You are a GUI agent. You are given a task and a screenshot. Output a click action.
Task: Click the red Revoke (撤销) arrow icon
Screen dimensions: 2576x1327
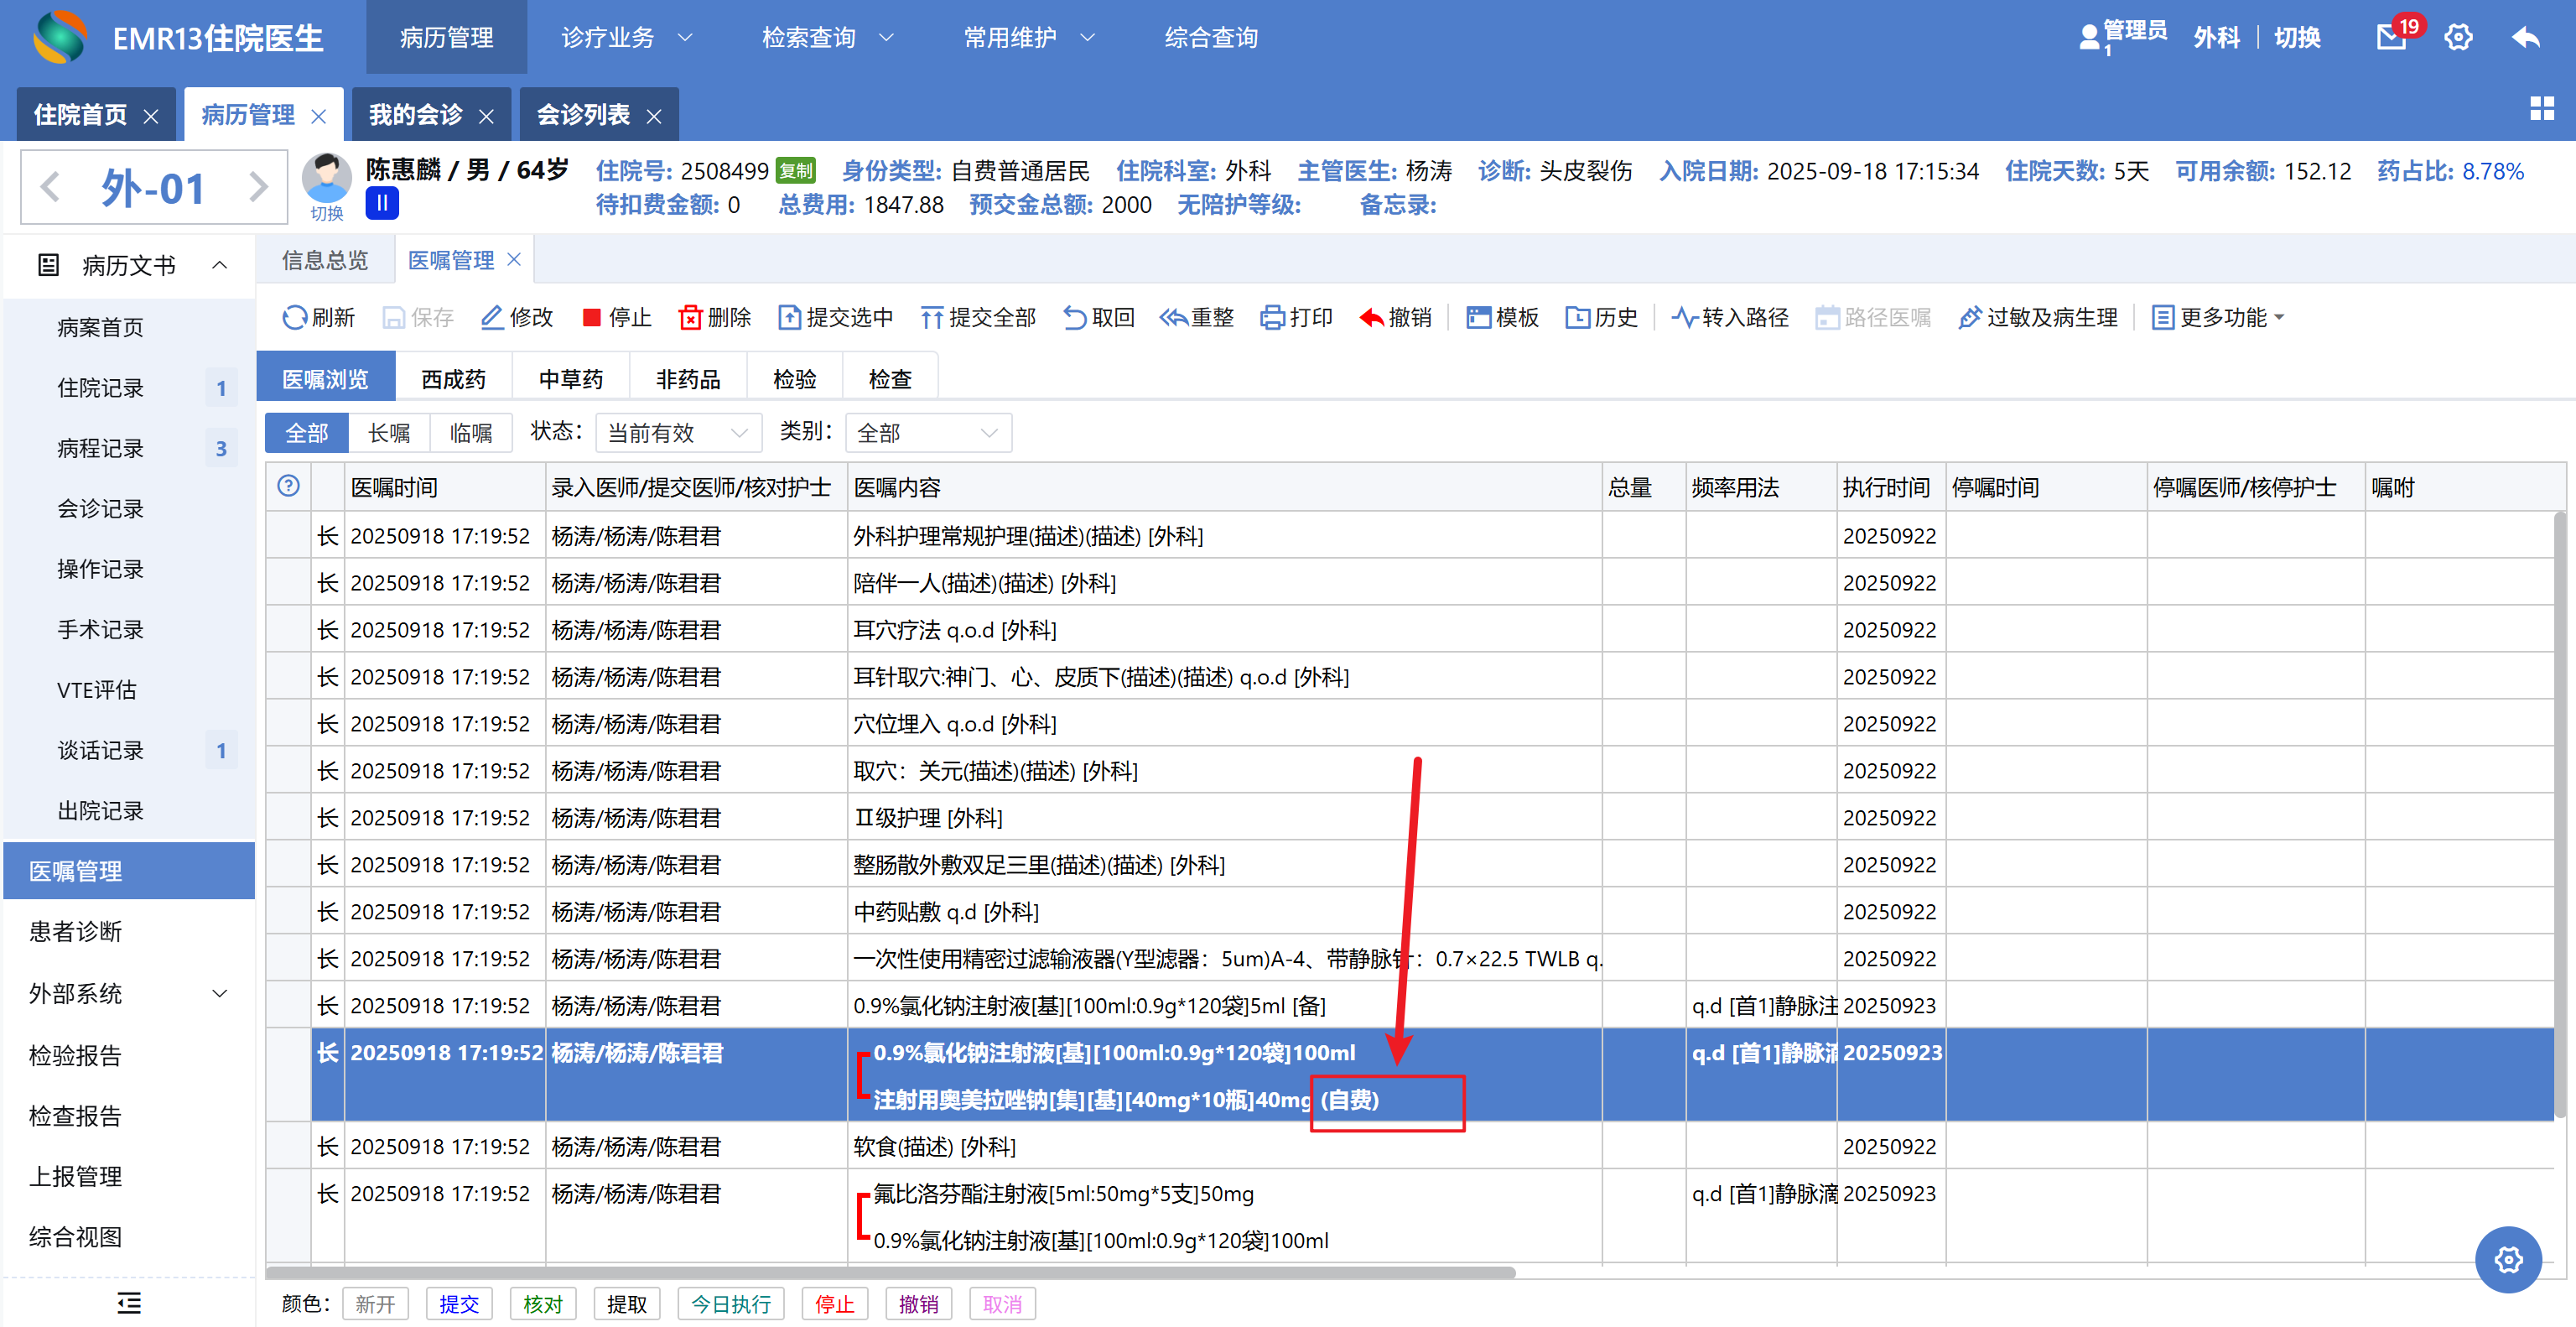1371,317
